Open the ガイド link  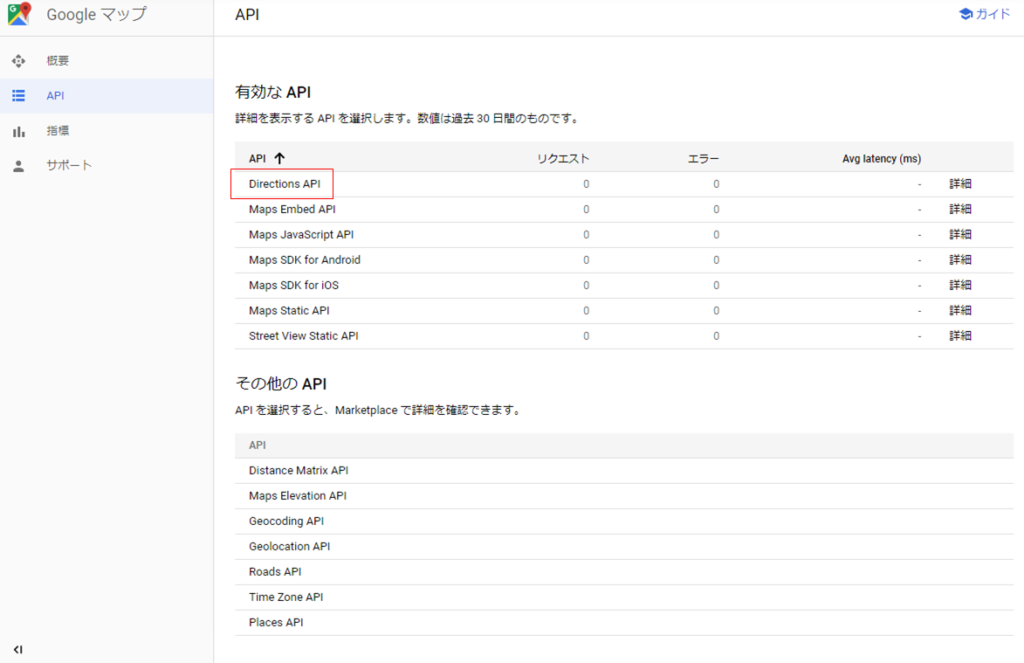pos(993,14)
